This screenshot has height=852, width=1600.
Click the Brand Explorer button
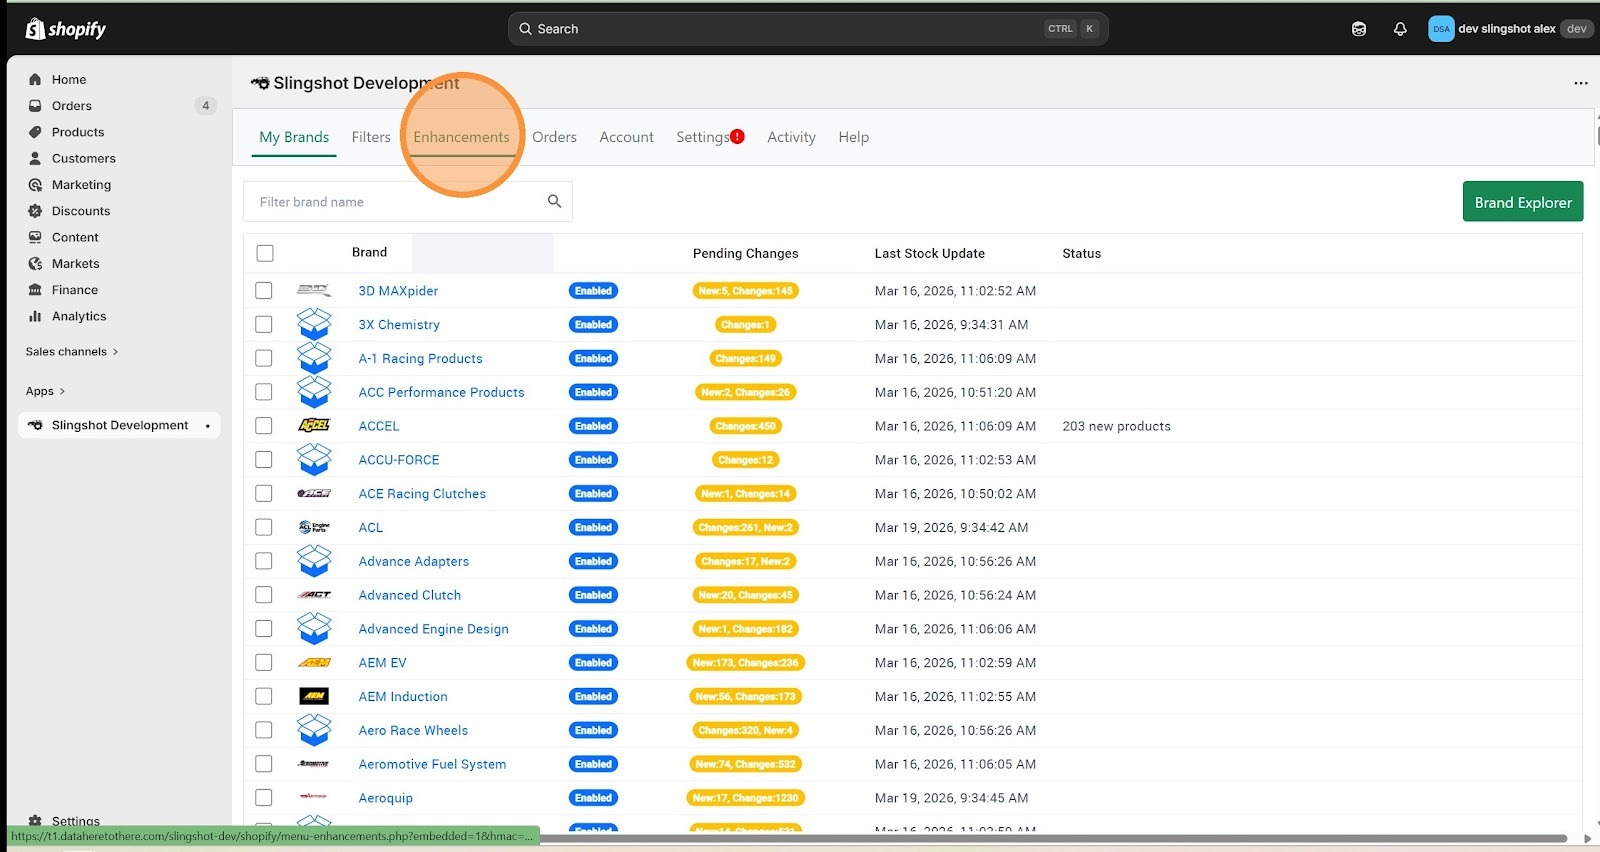[x=1523, y=202]
